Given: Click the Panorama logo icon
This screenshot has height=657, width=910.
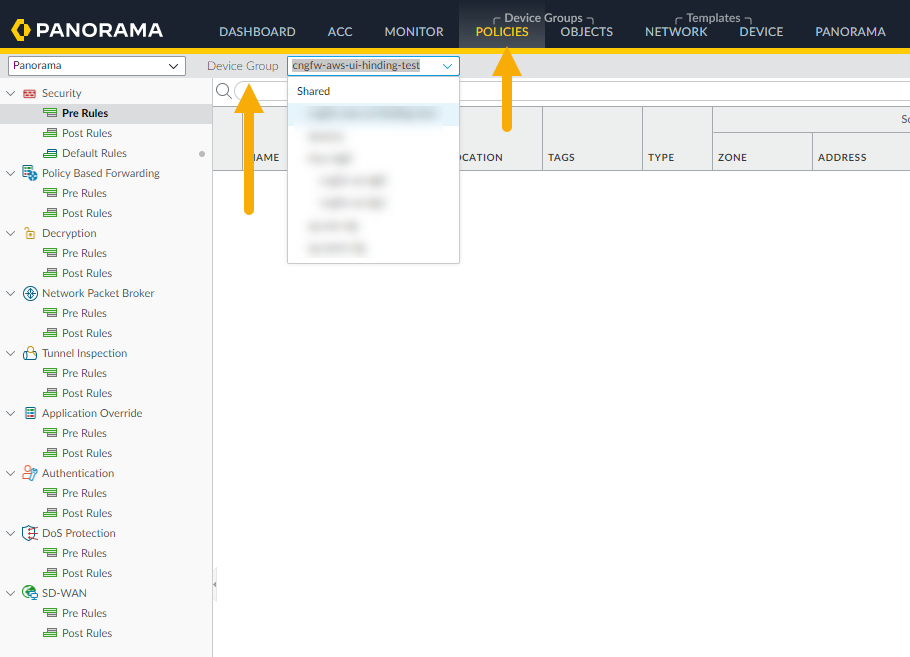Looking at the screenshot, I should click(x=21, y=30).
